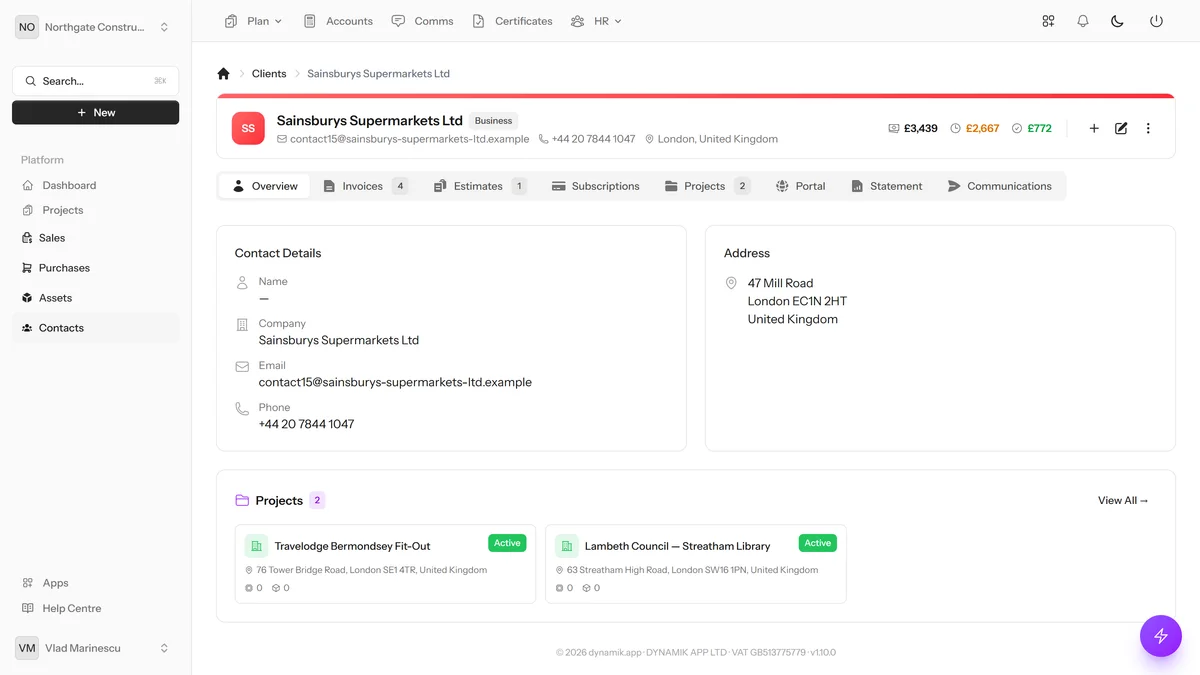The height and width of the screenshot is (675, 1200).
Task: Open the apps grid icon in top bar
Action: [x=1048, y=21]
